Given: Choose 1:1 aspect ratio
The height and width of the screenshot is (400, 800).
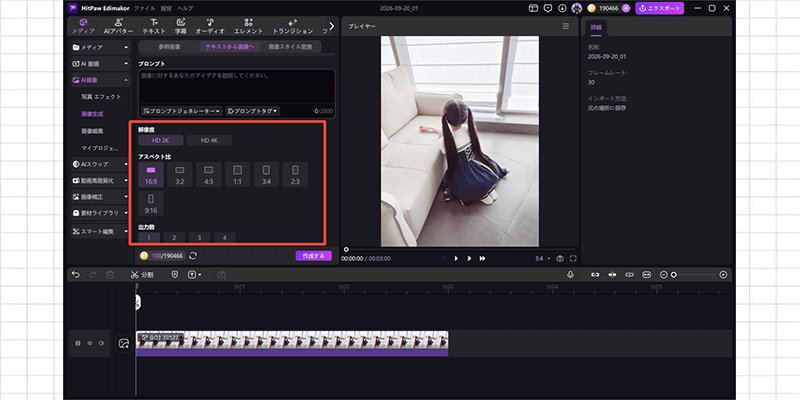Looking at the screenshot, I should click(237, 174).
